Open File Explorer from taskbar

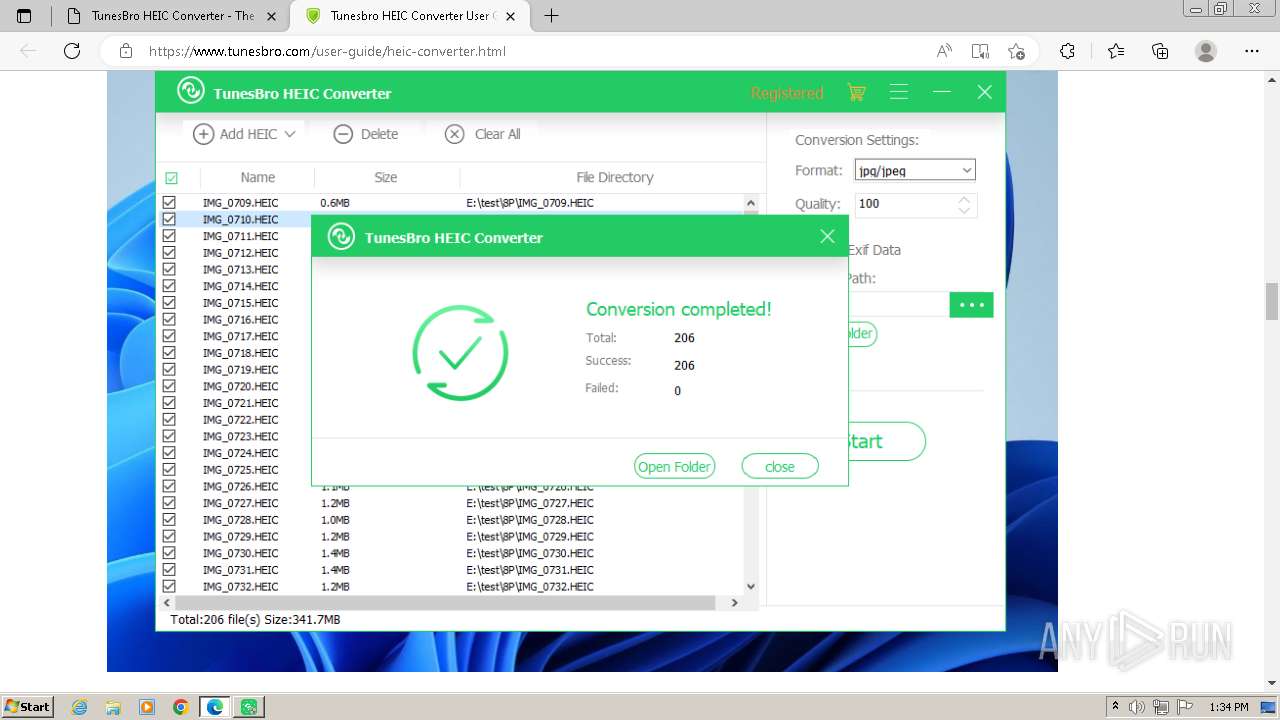point(113,707)
